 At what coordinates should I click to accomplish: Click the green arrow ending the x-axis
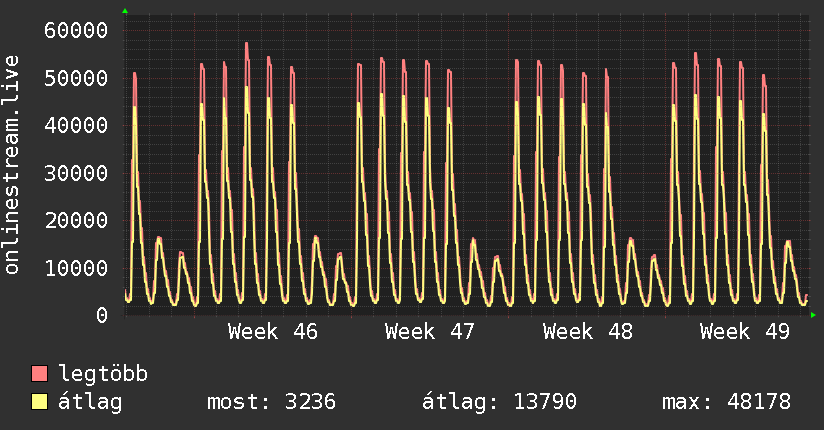point(813,315)
